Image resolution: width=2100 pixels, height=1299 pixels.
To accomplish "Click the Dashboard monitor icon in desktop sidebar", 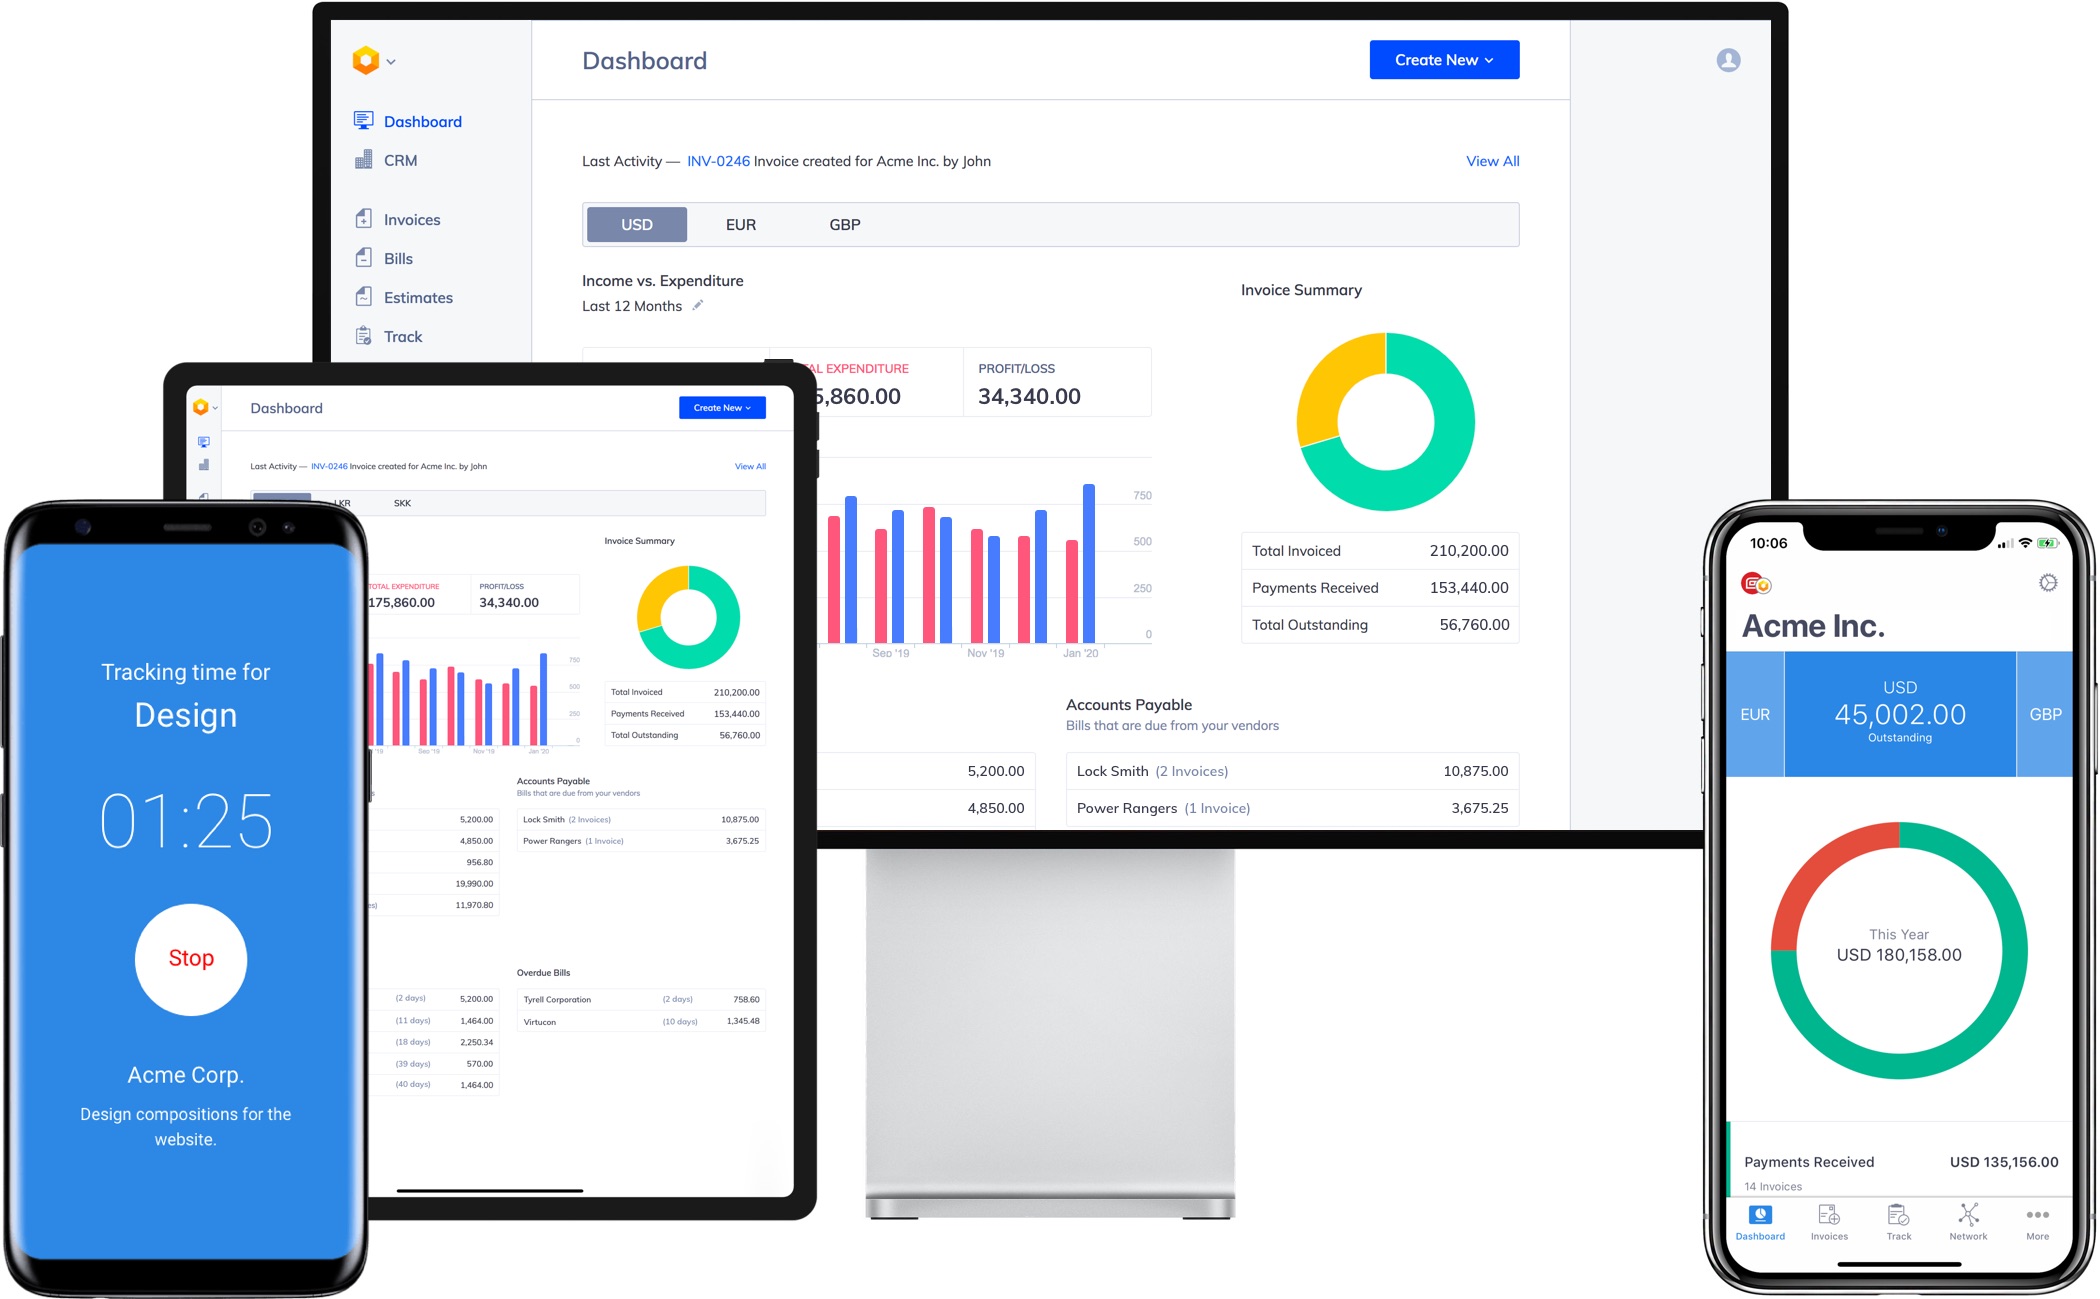I will coord(363,121).
